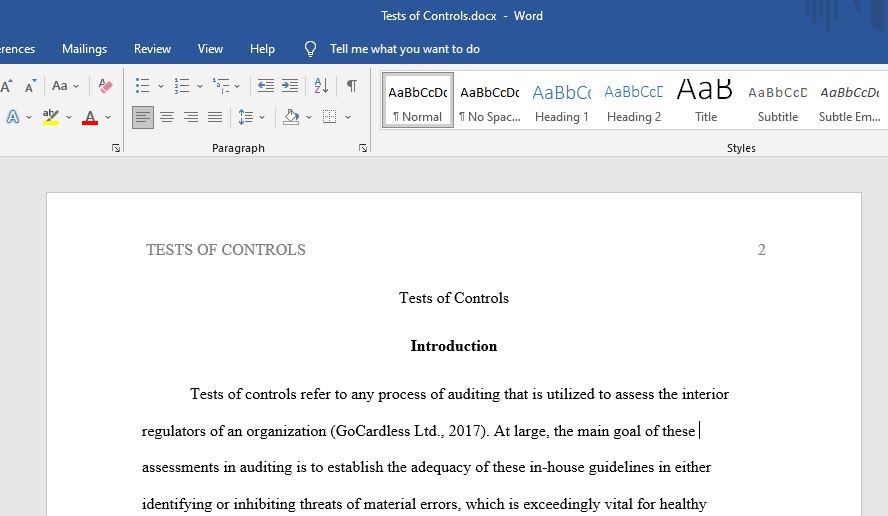
Task: Click the citation GoCardless Ltd., 2017
Action: 408,431
